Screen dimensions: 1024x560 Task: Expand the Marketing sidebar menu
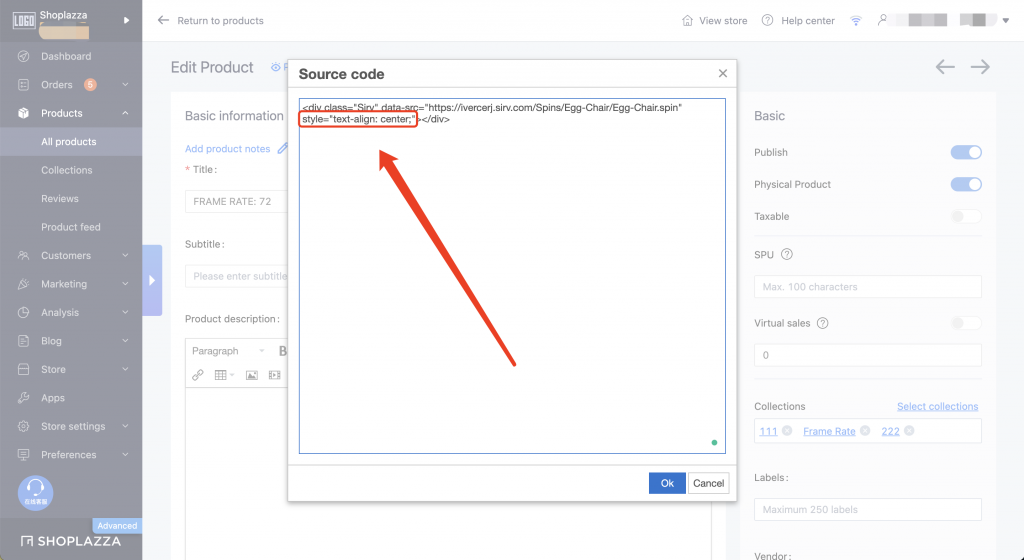pyautogui.click(x=70, y=284)
